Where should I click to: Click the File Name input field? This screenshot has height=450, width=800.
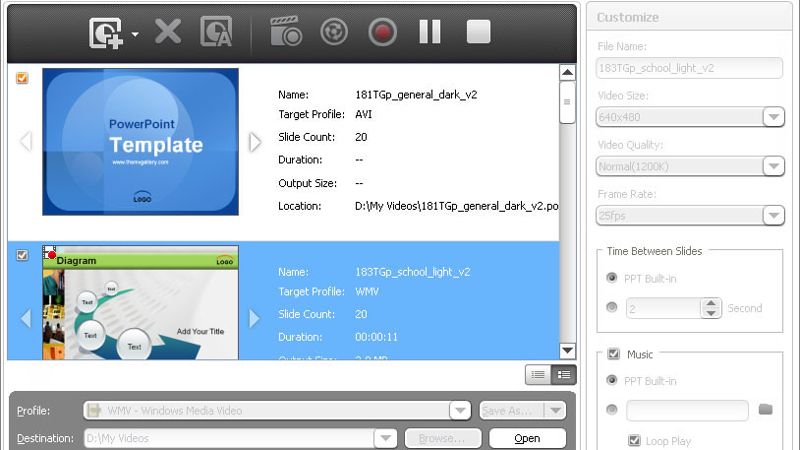pos(689,68)
